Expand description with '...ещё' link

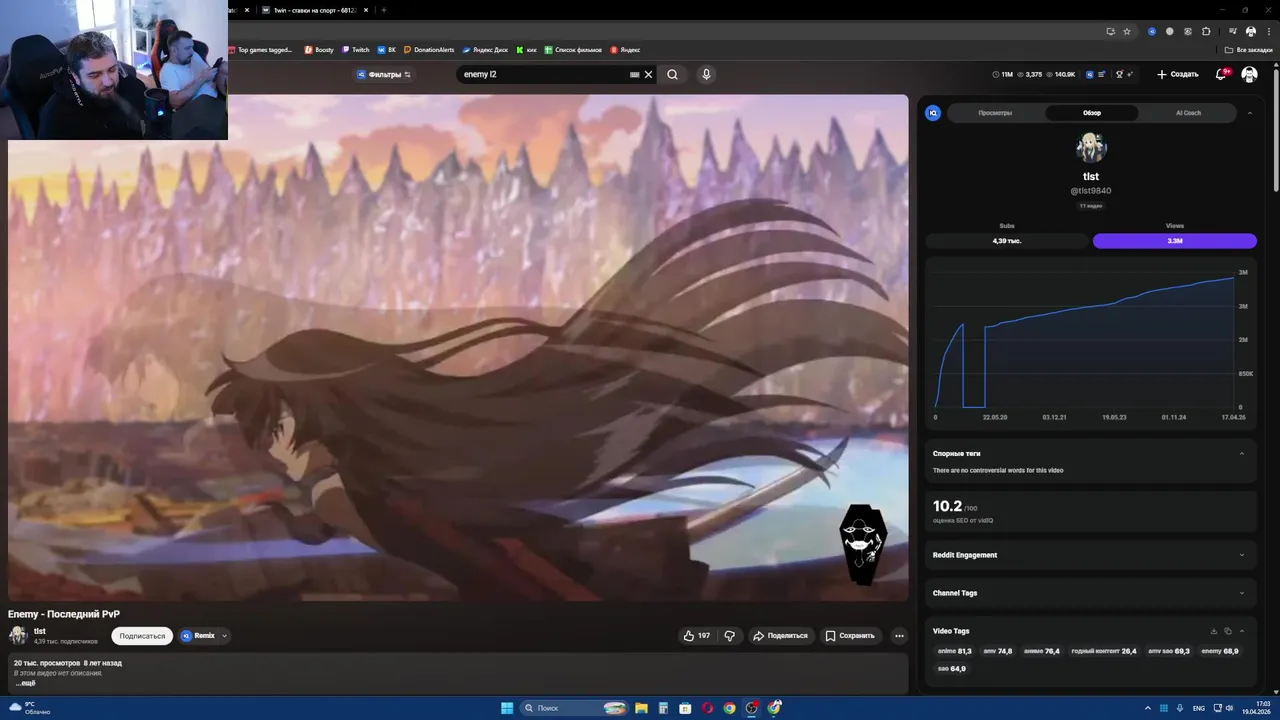pos(25,683)
